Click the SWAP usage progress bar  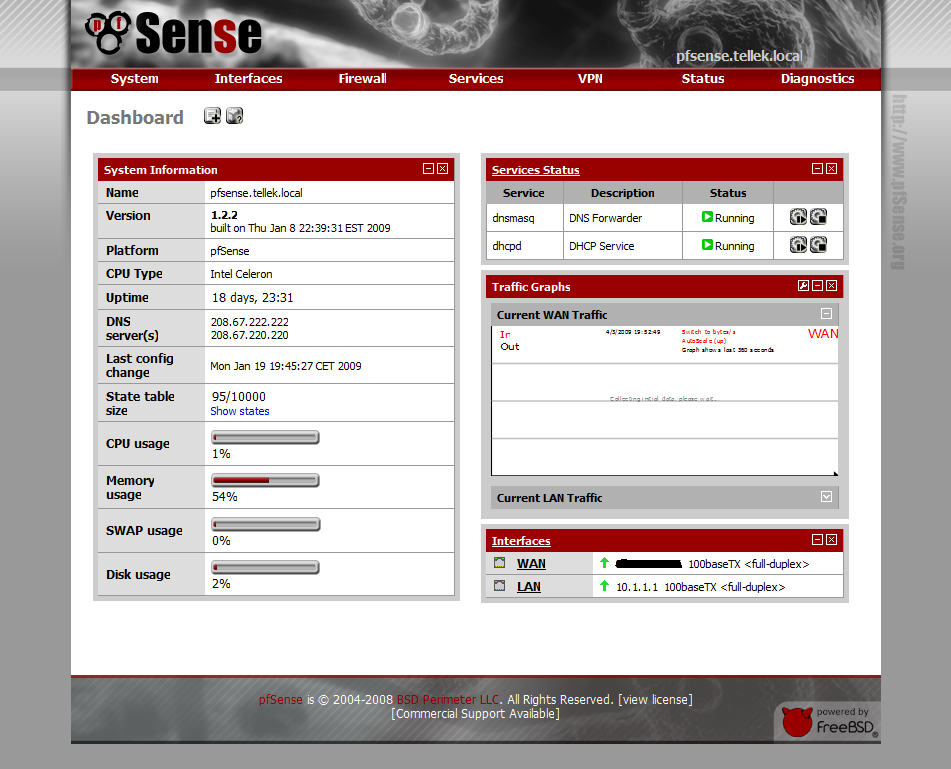pyautogui.click(x=265, y=524)
